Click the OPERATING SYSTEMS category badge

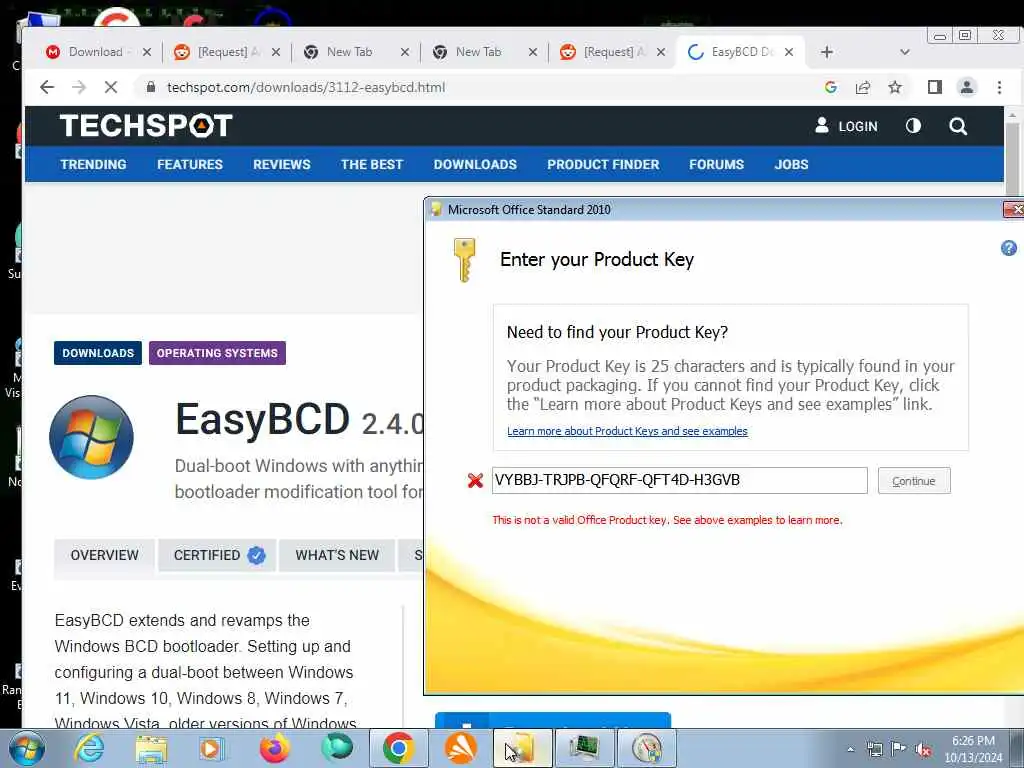[x=217, y=353]
